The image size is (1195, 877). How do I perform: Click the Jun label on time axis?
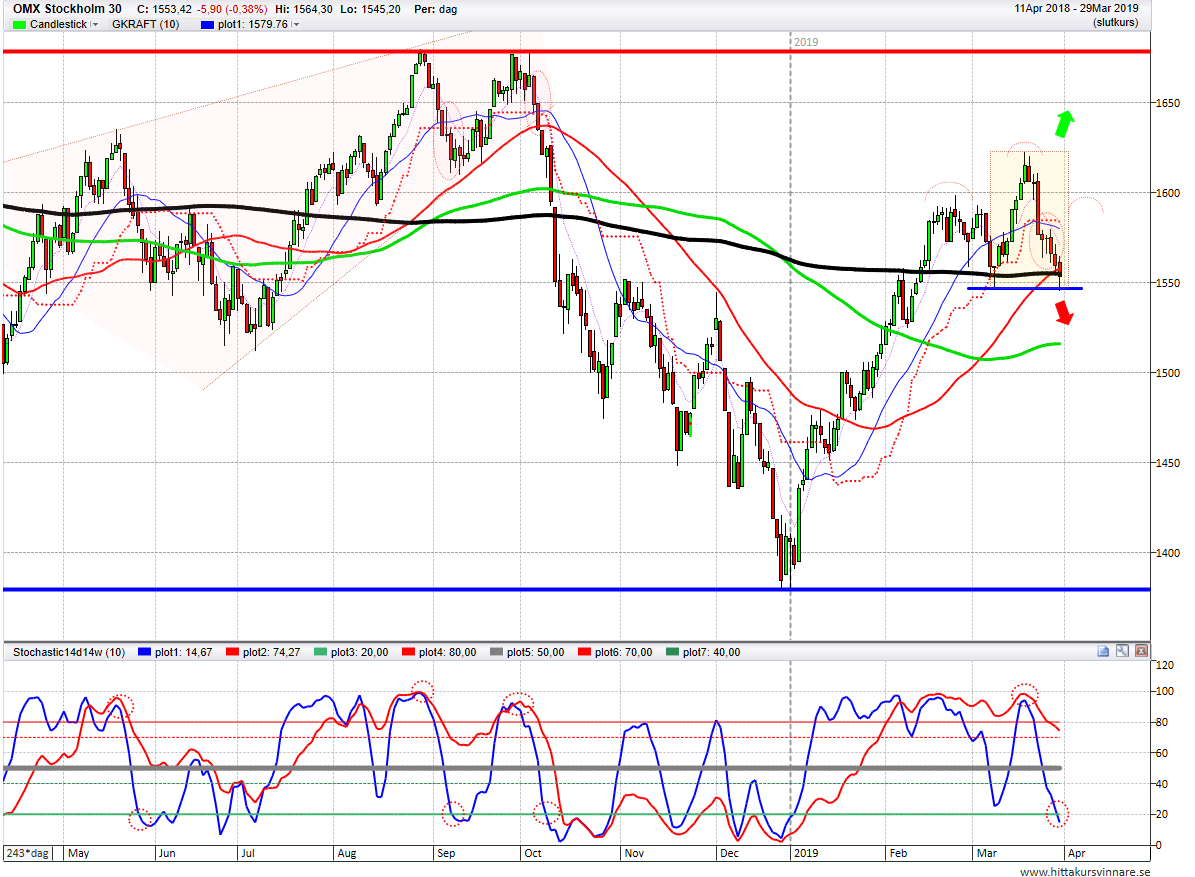pos(167,853)
